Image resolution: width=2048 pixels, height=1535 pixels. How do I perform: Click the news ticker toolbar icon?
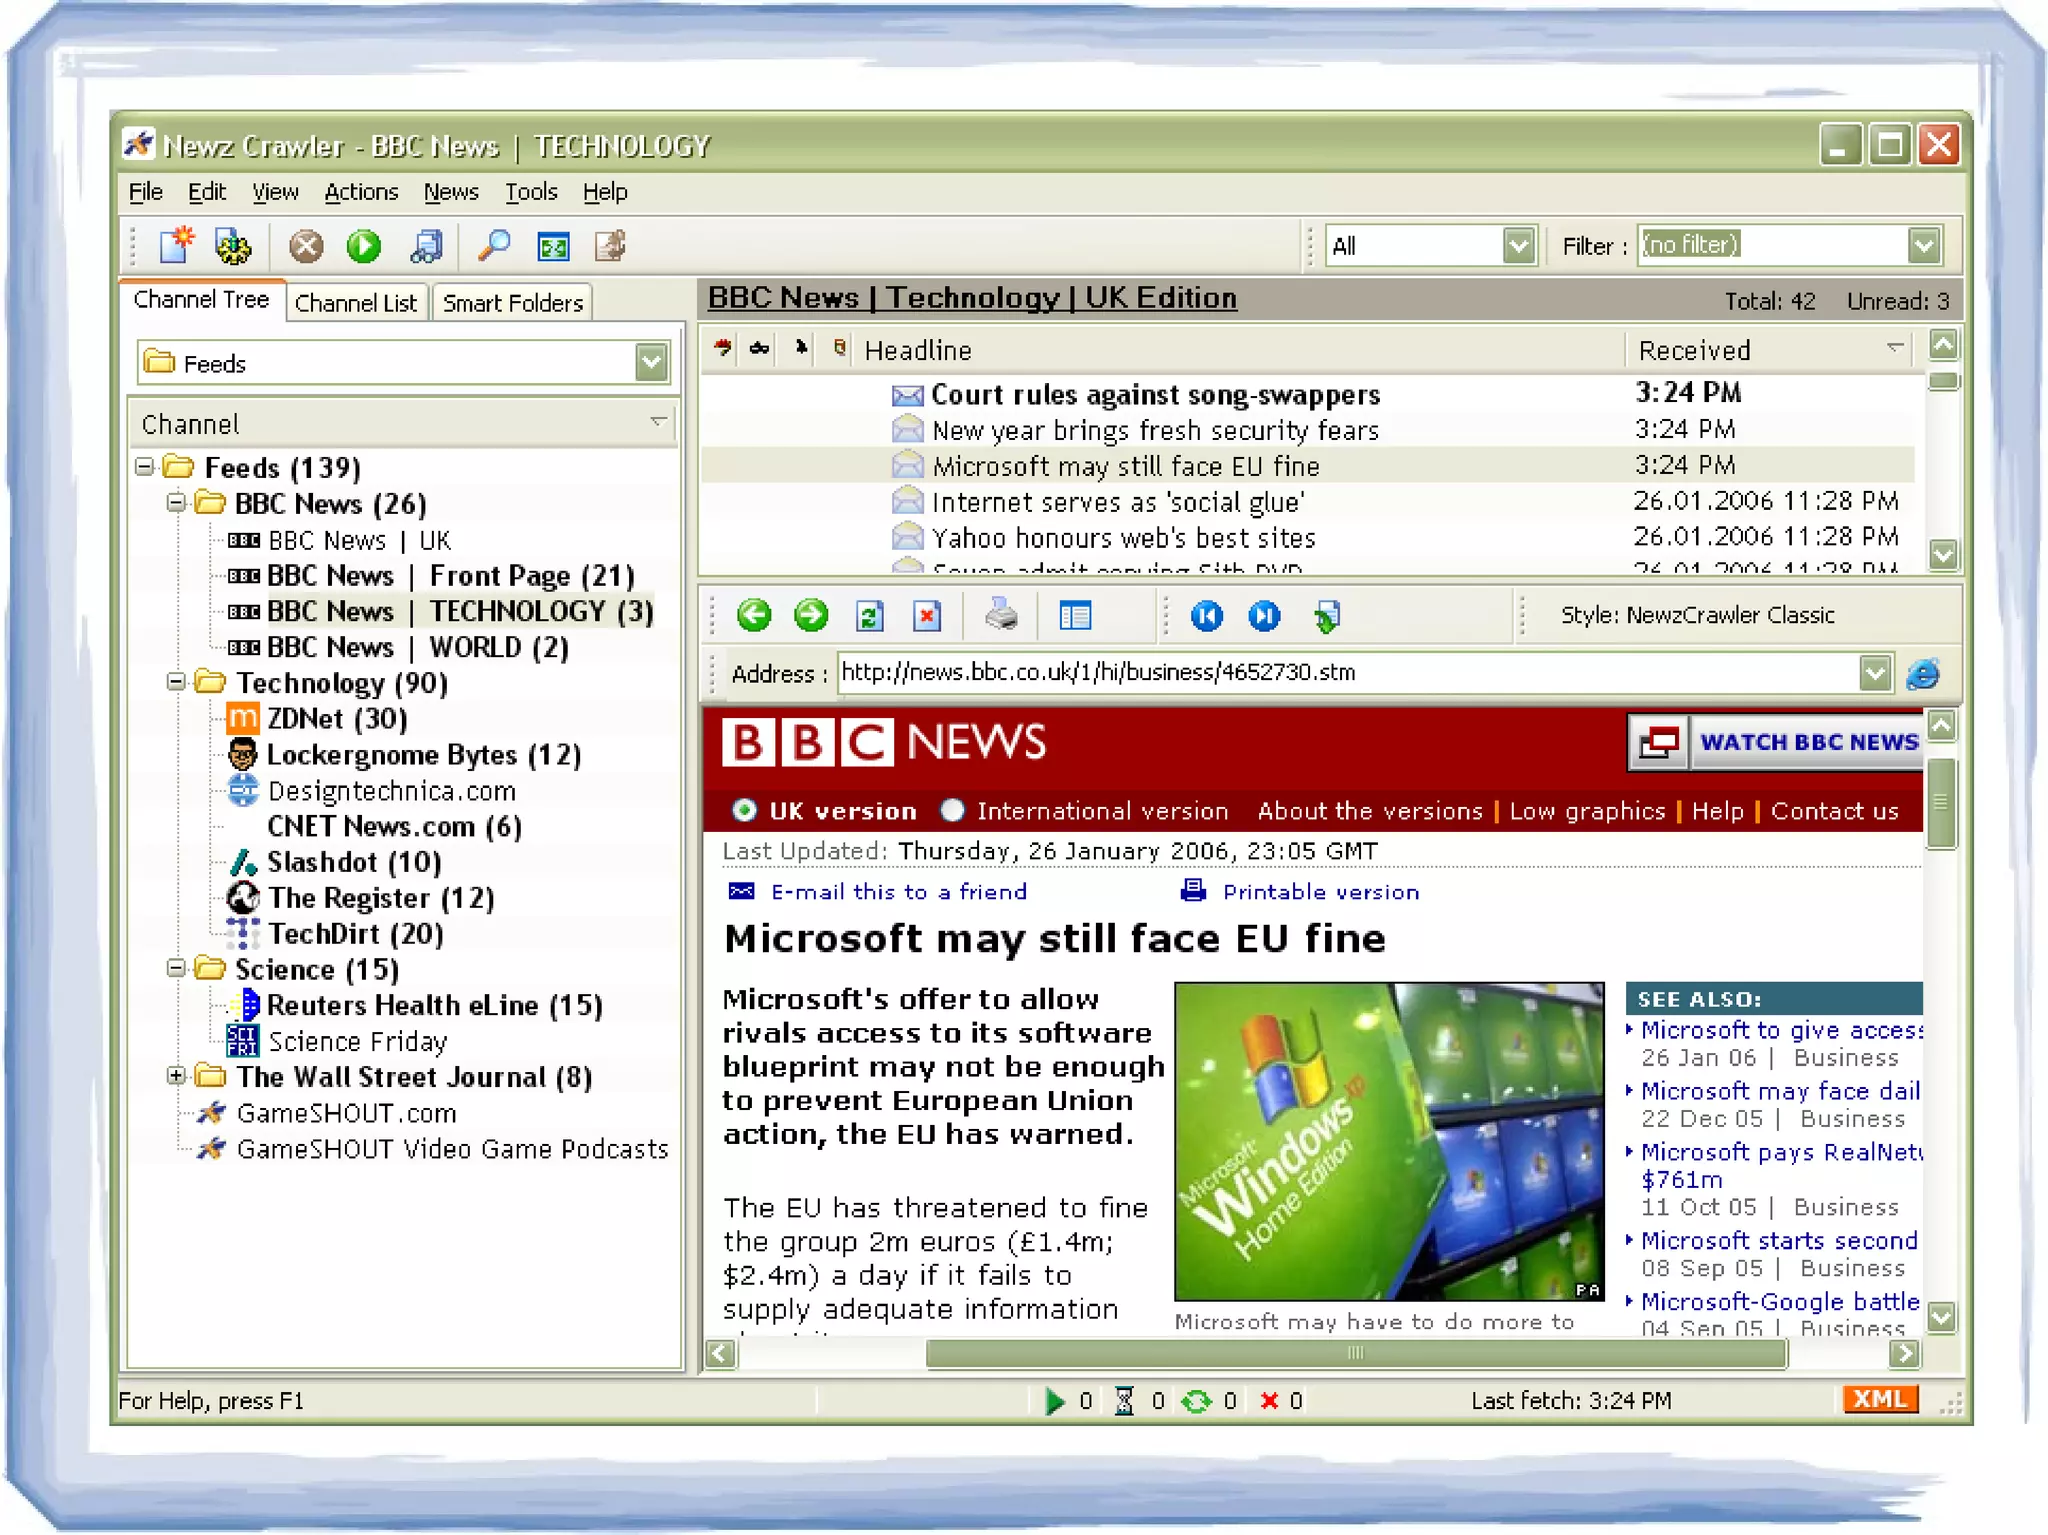[x=553, y=246]
